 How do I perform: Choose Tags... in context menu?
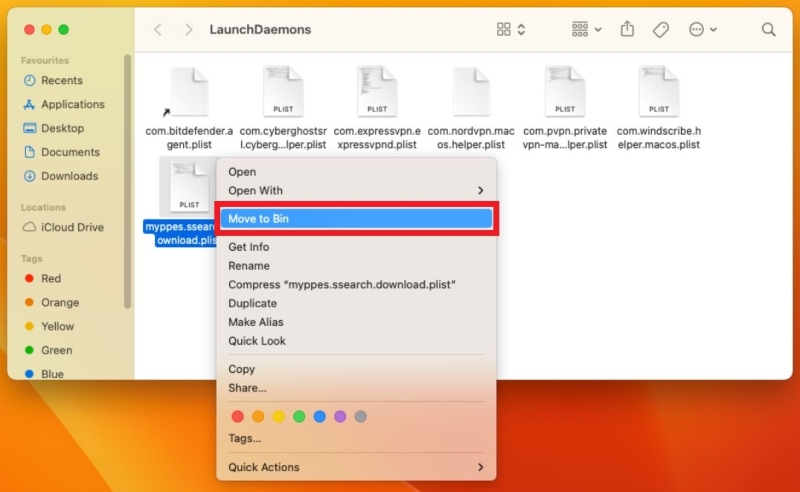coord(356,438)
